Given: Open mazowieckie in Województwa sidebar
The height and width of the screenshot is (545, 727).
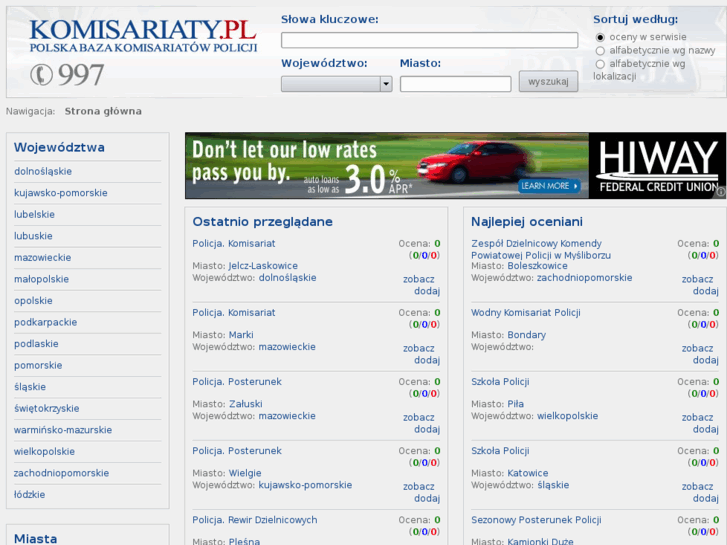Looking at the screenshot, I should [43, 258].
